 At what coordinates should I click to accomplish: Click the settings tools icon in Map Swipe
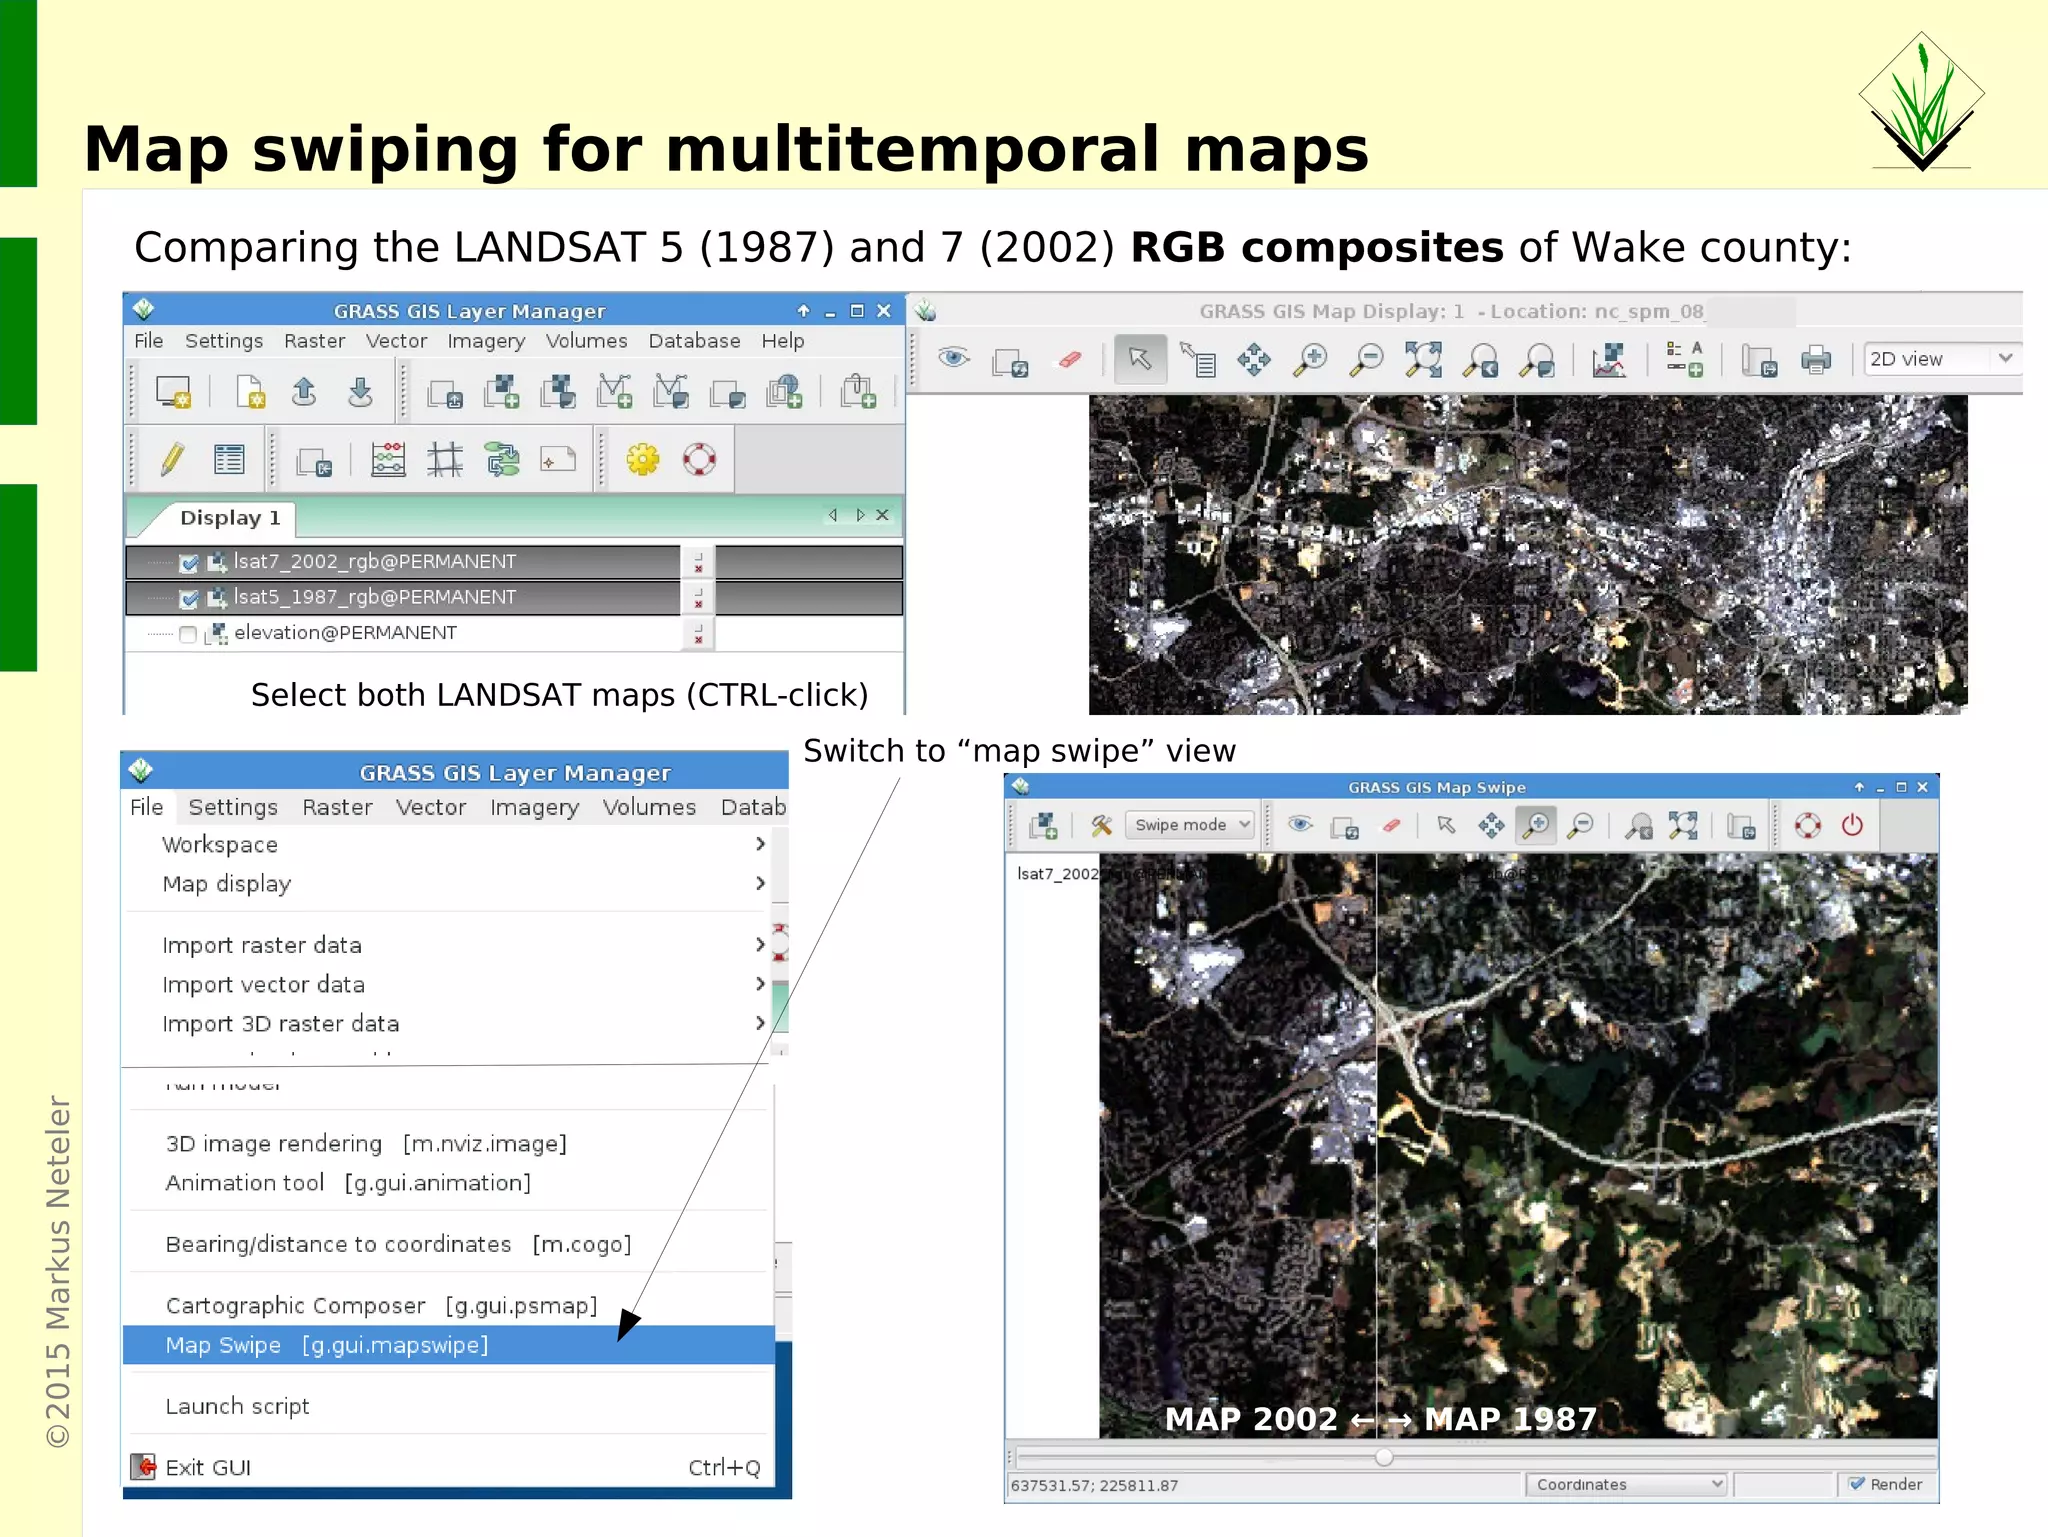[1101, 825]
